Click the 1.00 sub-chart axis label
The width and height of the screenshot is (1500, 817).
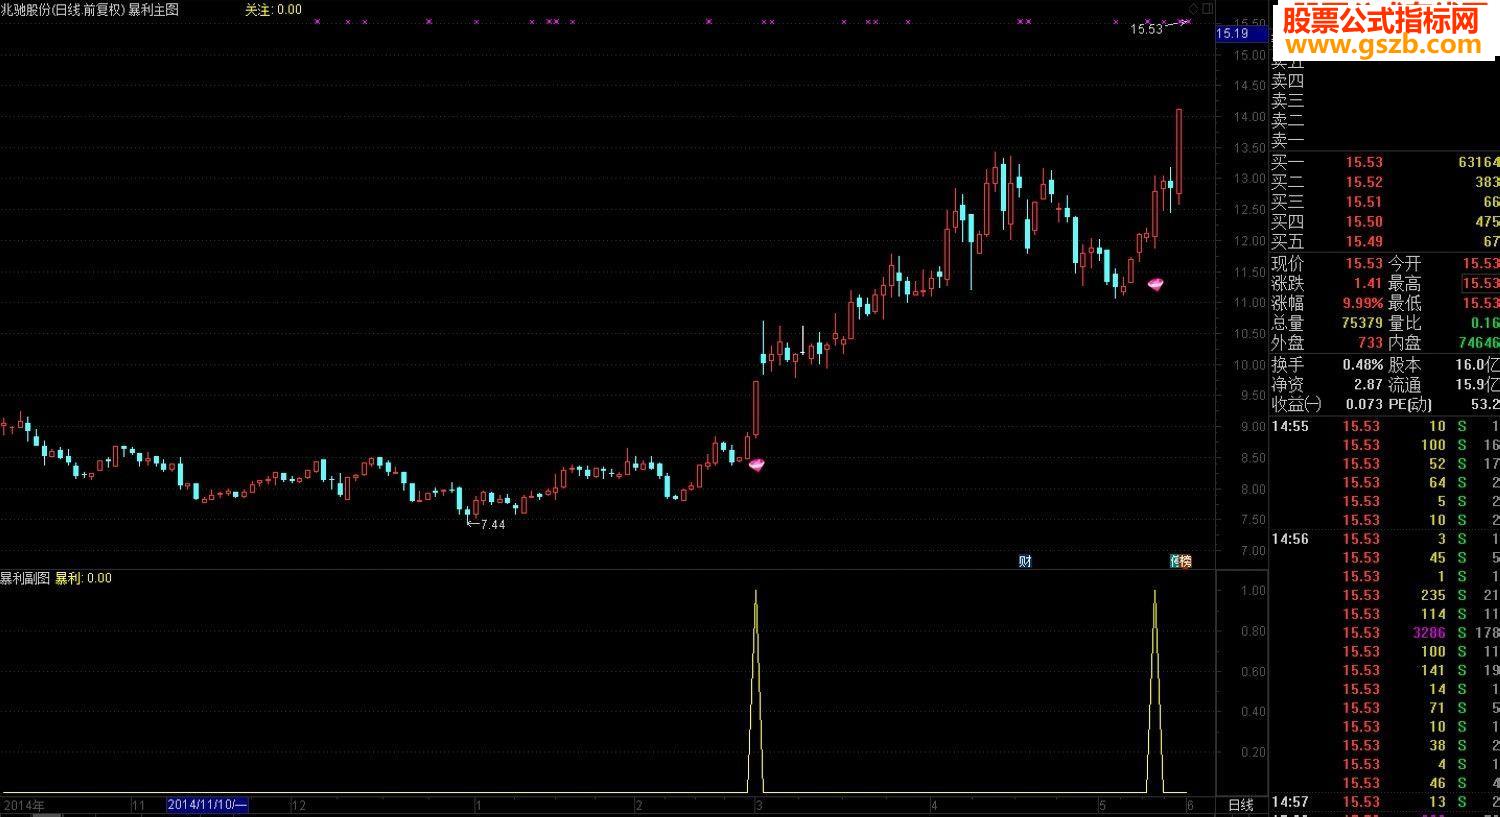tap(1252, 591)
